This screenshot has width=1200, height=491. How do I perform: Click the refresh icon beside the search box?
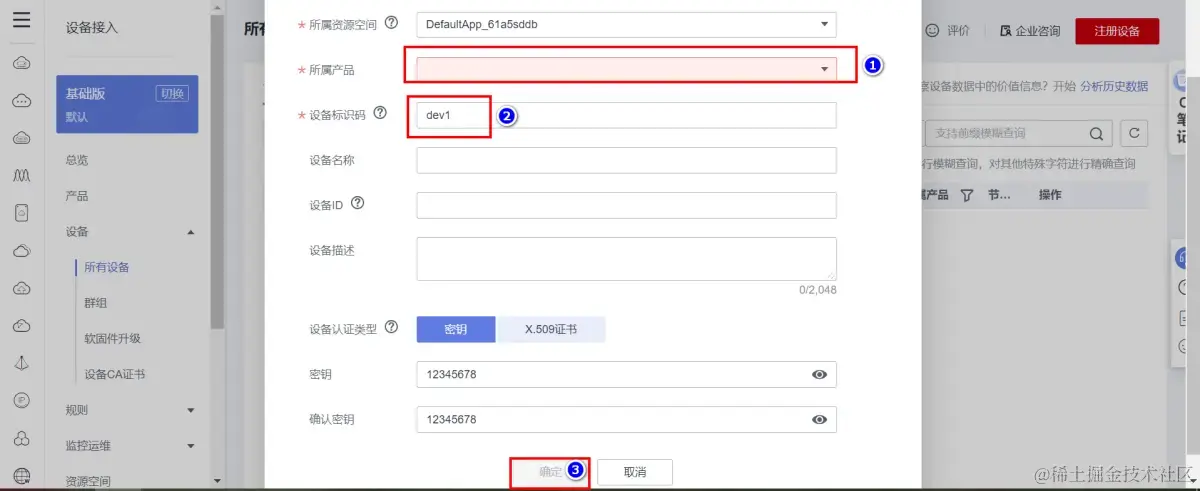coord(1133,133)
